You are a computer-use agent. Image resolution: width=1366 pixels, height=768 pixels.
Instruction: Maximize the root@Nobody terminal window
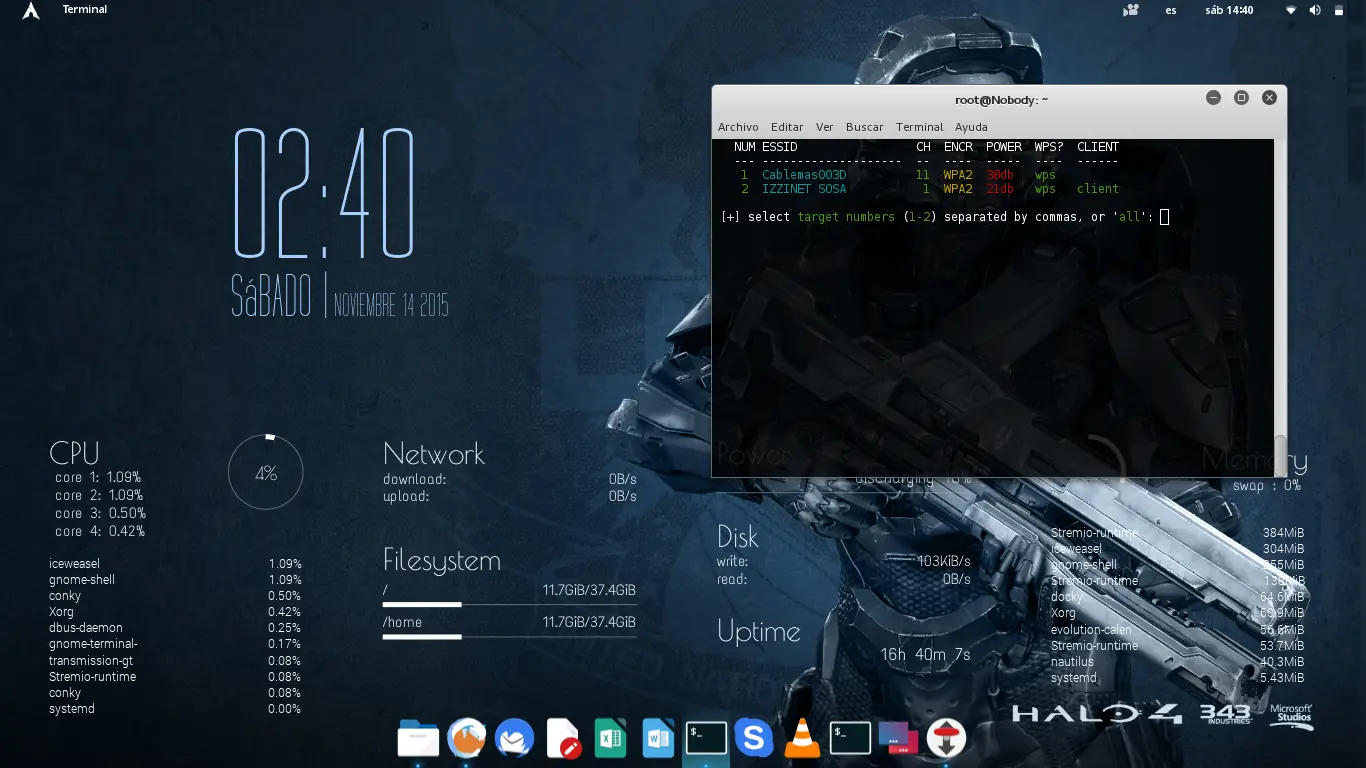[x=1241, y=98]
